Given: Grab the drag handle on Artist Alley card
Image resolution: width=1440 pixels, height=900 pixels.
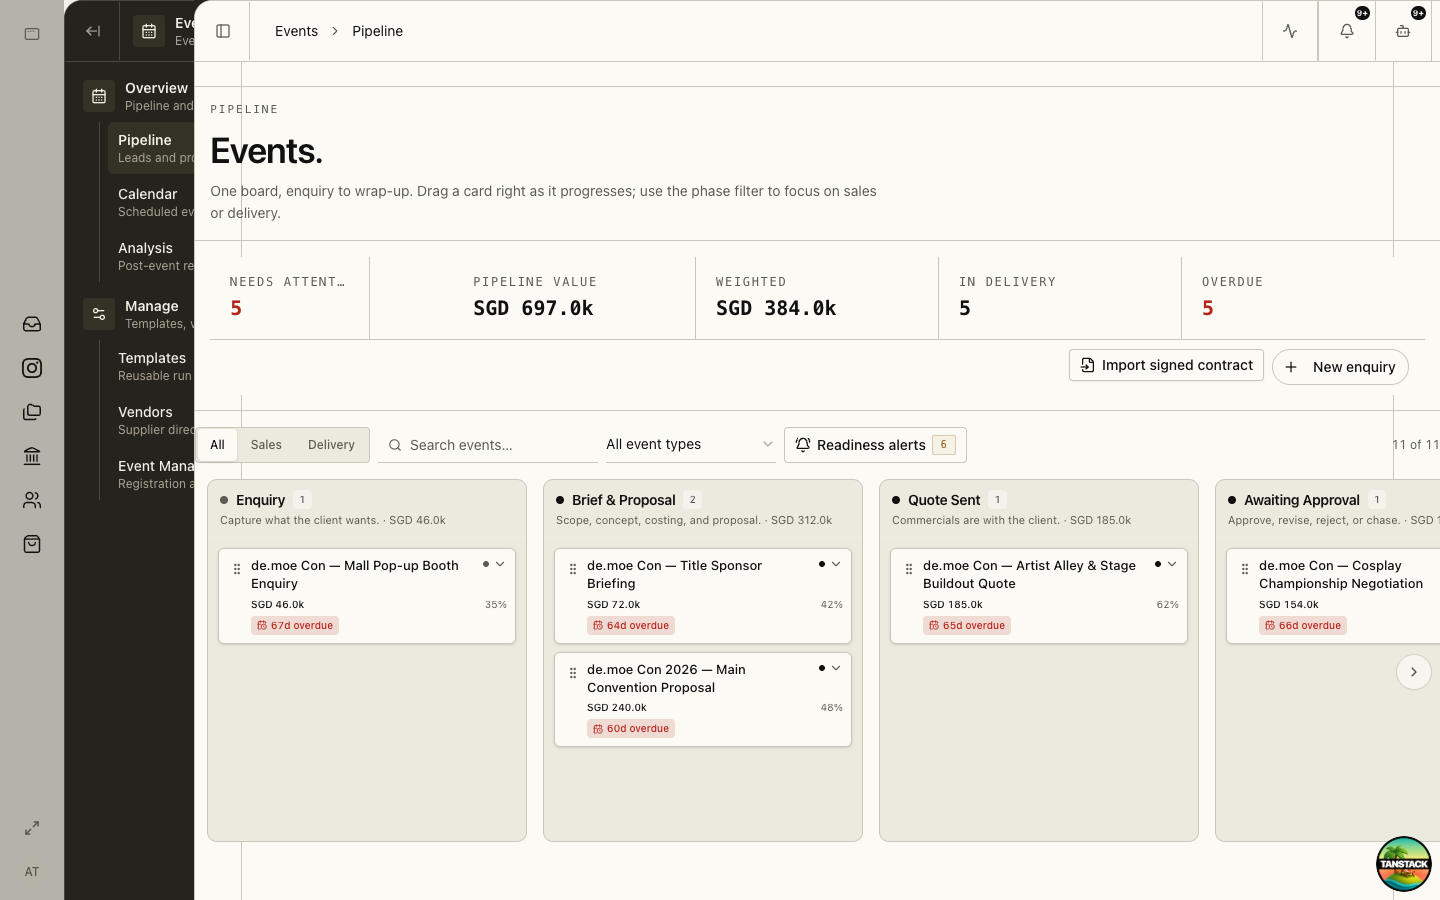Looking at the screenshot, I should tap(909, 569).
